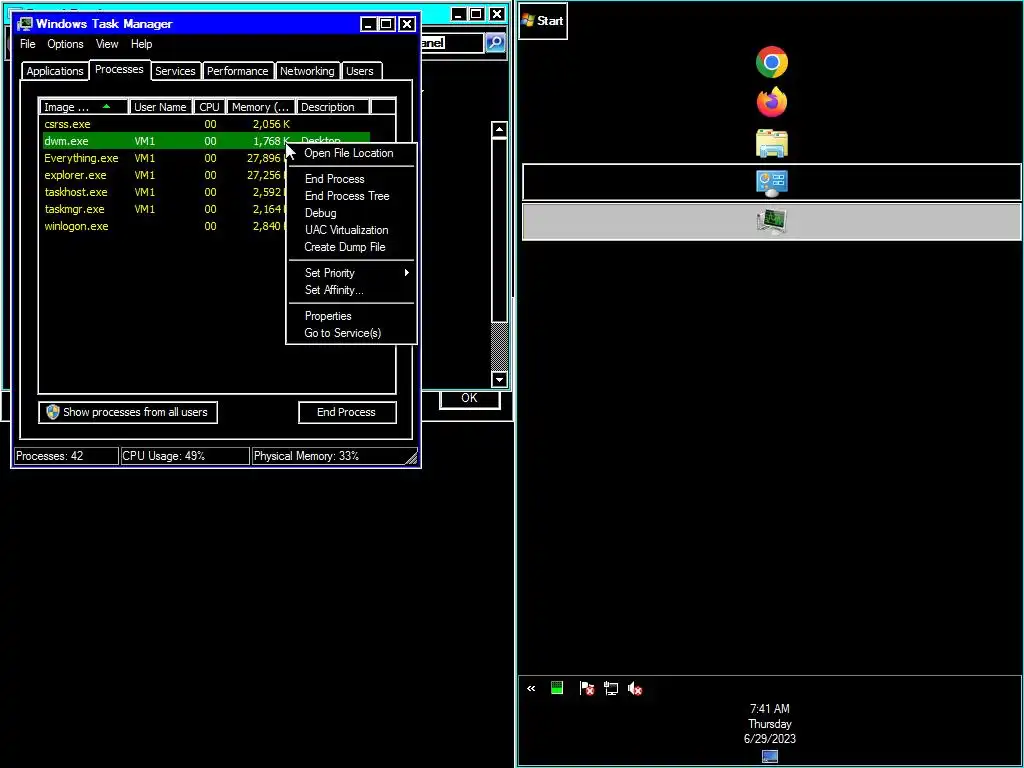Viewport: 1024px width, 768px height.
Task: Click Show processes from all users
Action: [x=128, y=412]
